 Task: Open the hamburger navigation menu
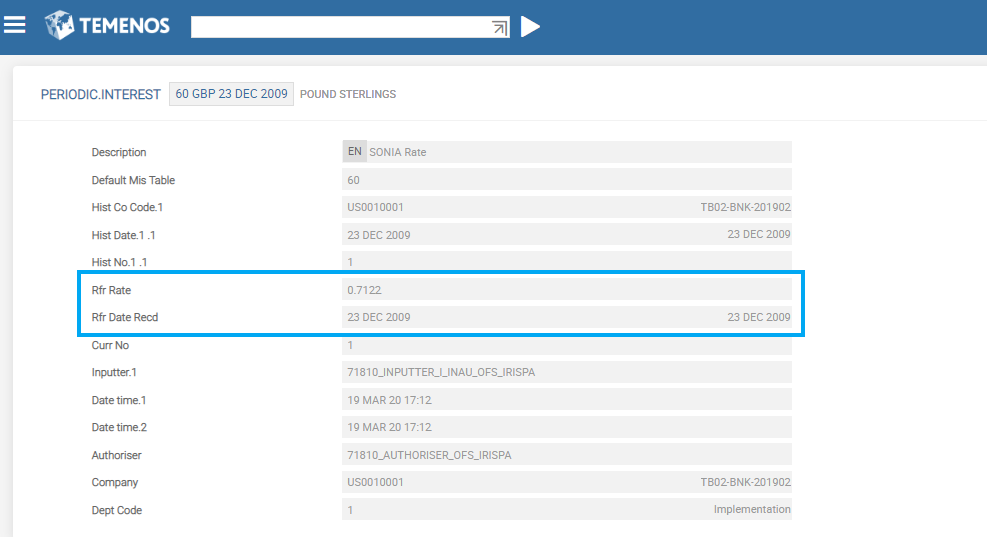coord(15,25)
